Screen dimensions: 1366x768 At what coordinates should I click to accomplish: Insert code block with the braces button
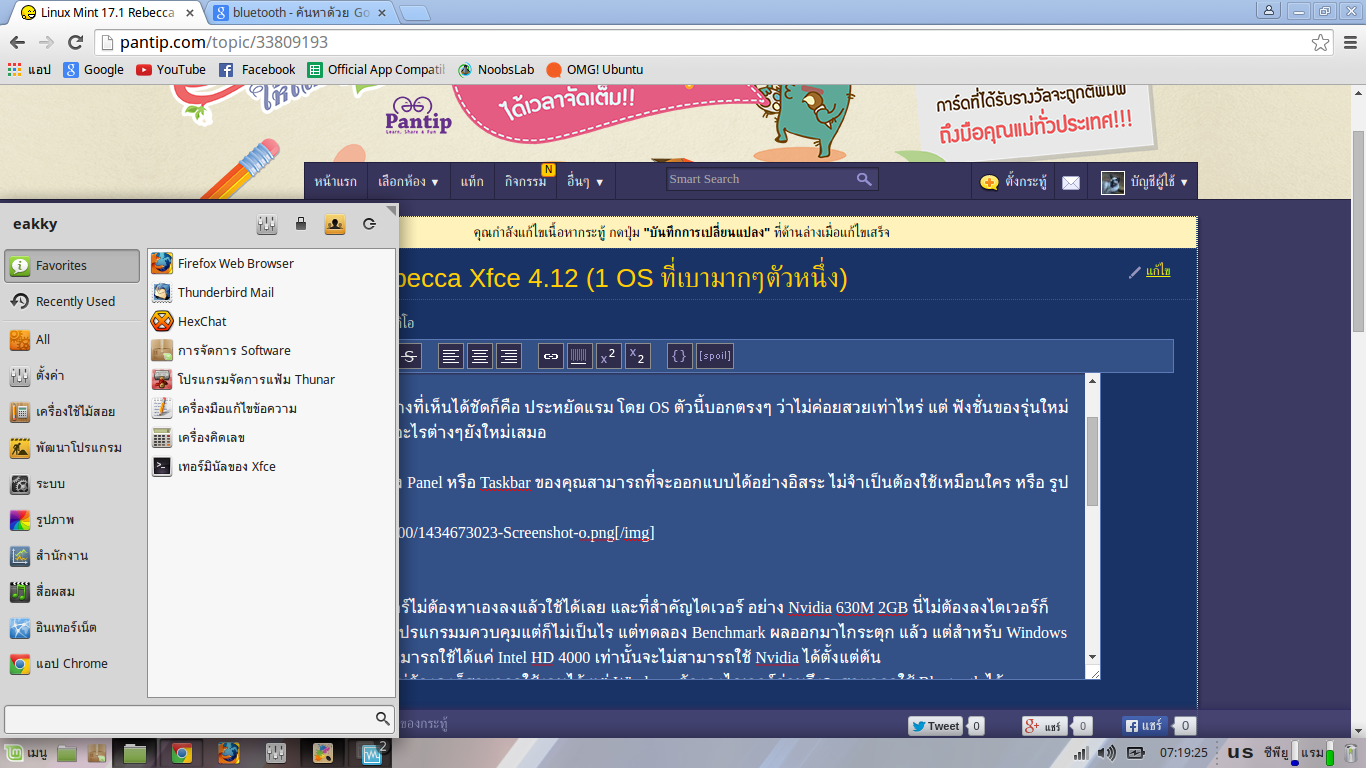[x=680, y=356]
